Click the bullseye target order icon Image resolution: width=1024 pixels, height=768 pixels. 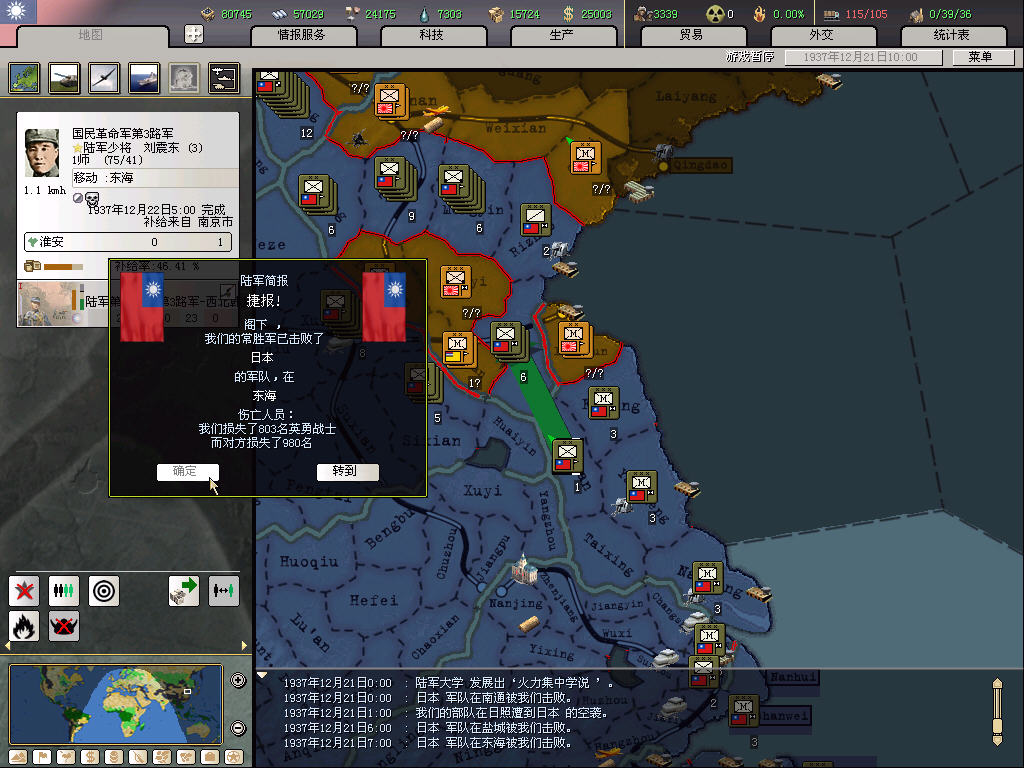point(104,591)
